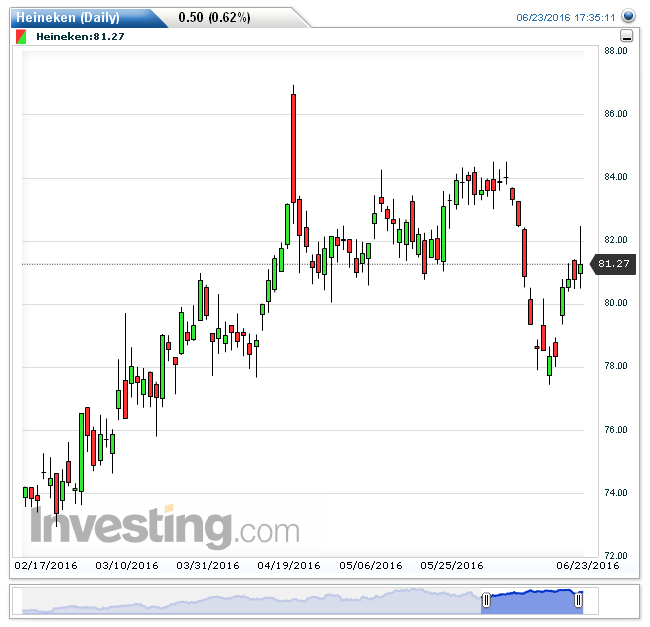The width and height of the screenshot is (650, 627).
Task: Click the minimize legend button
Action: (627, 36)
